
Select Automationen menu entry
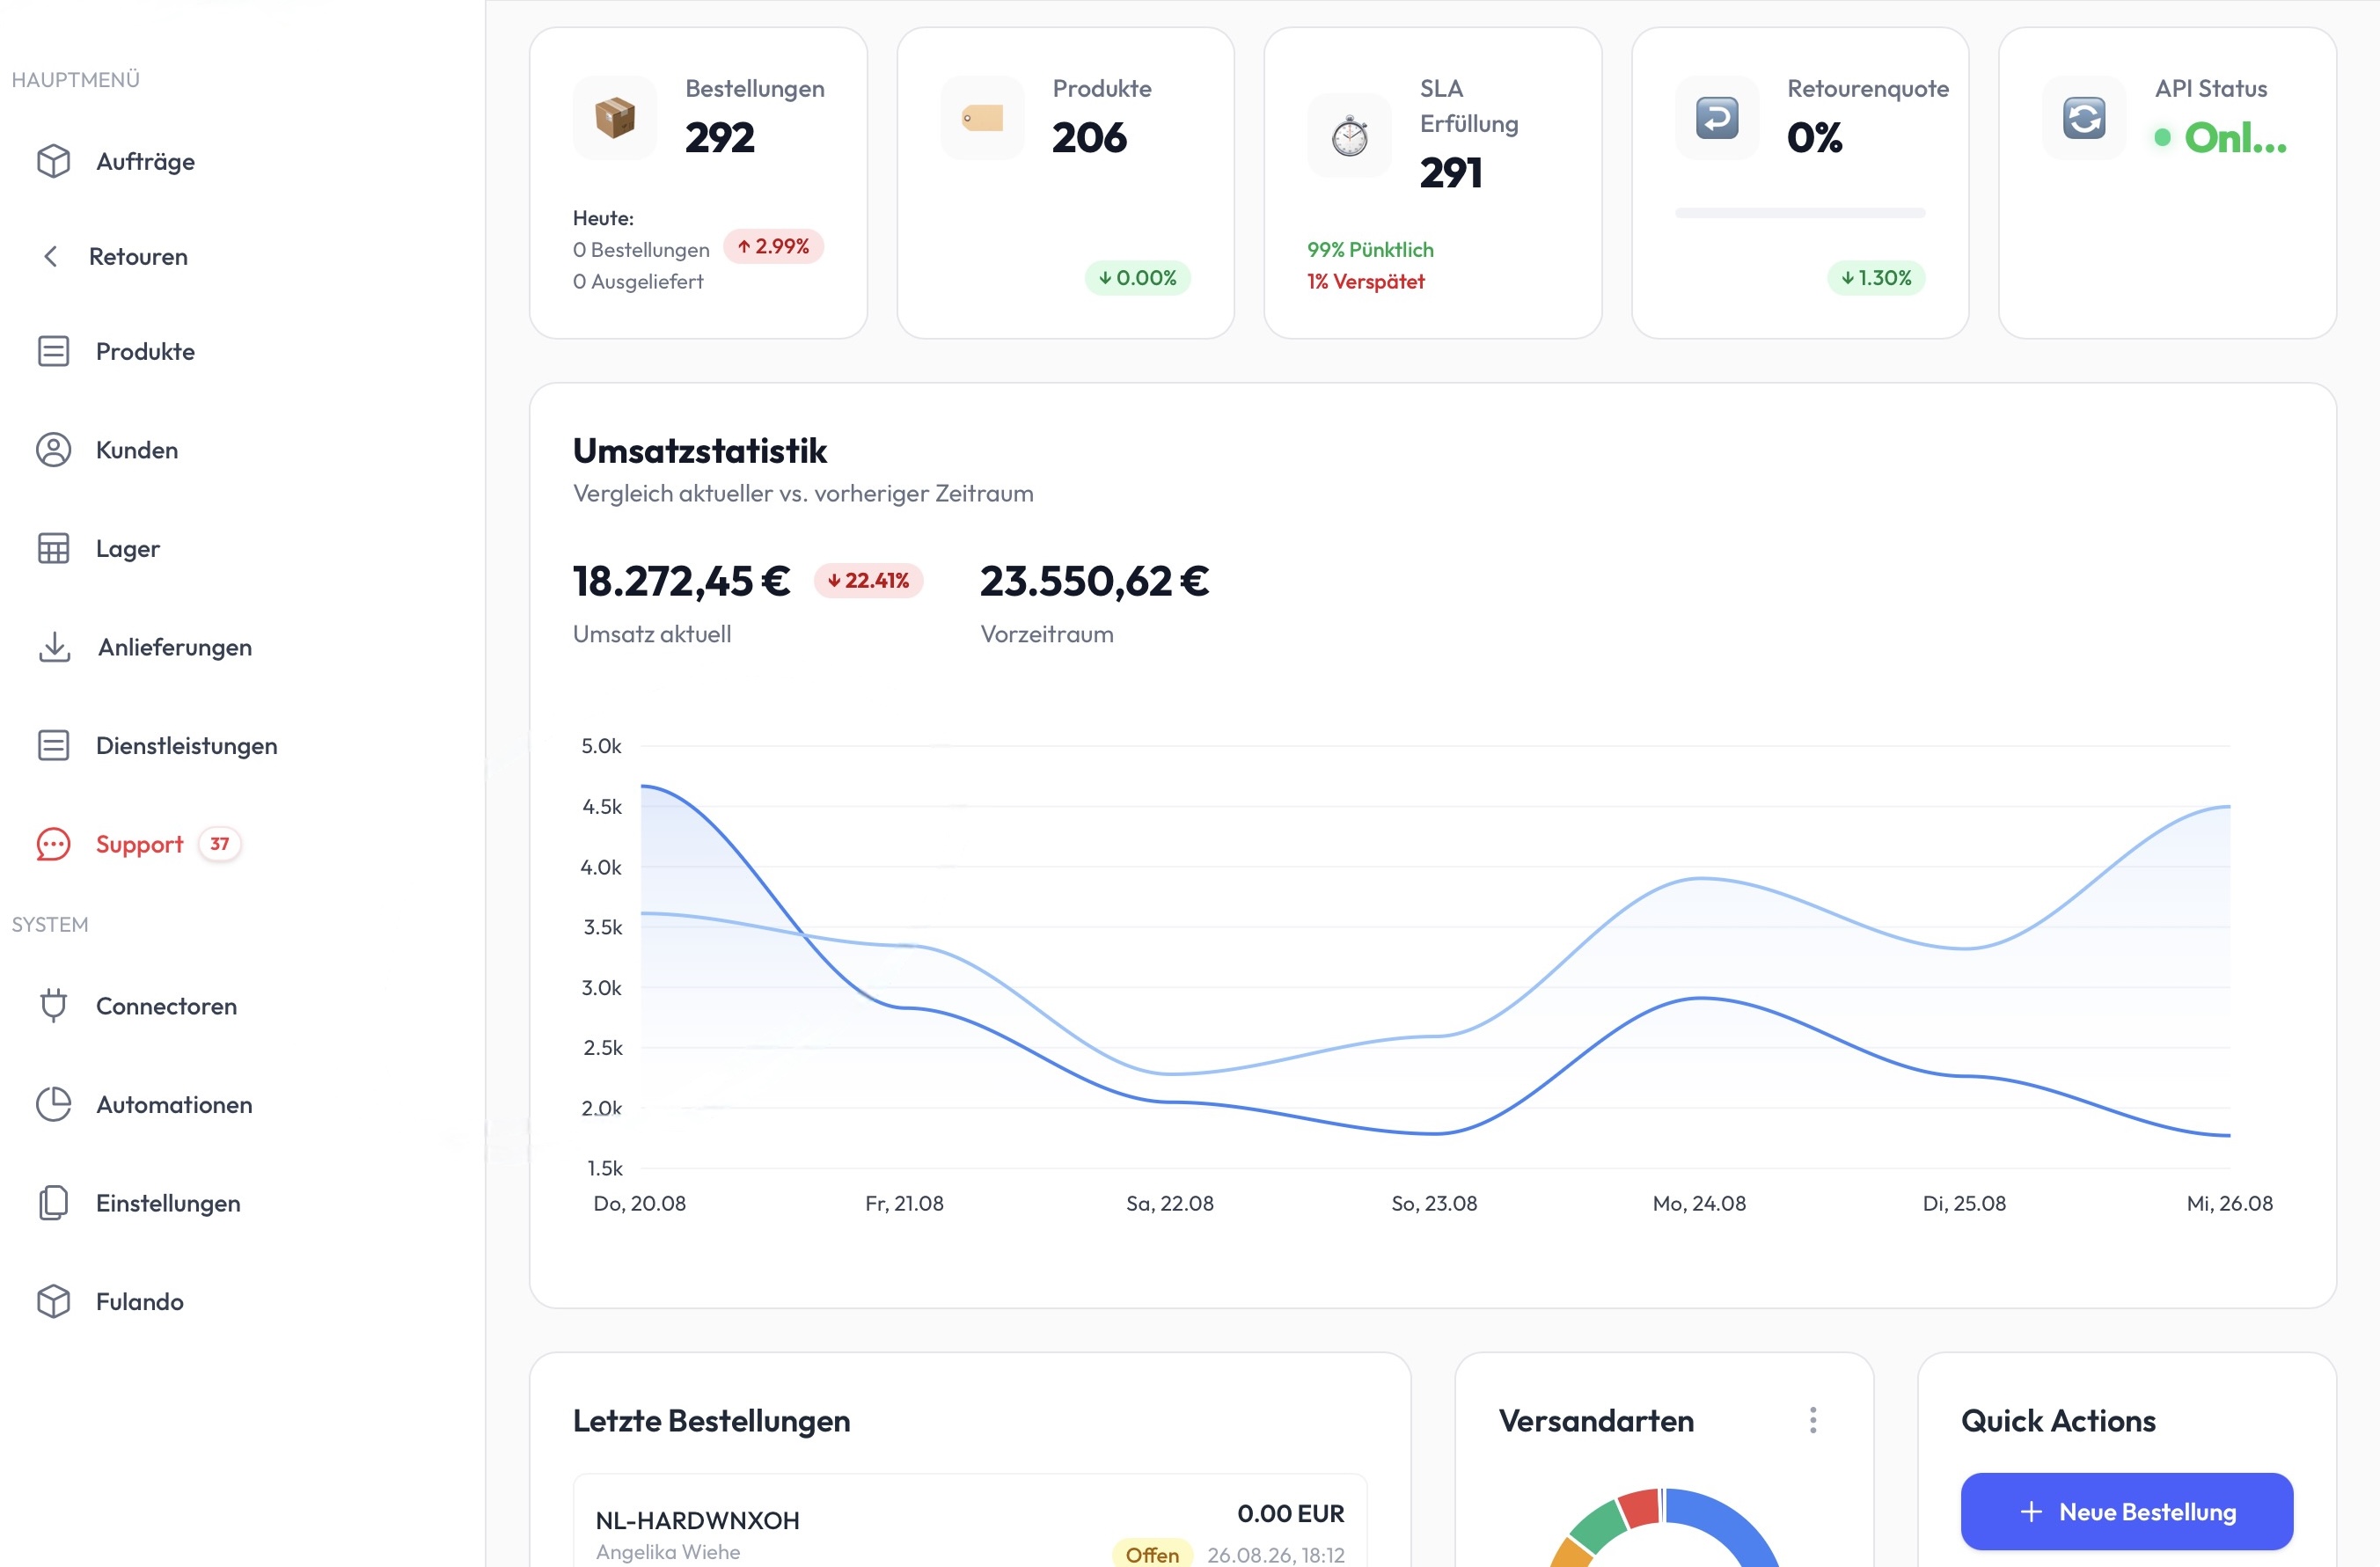pyautogui.click(x=174, y=1104)
